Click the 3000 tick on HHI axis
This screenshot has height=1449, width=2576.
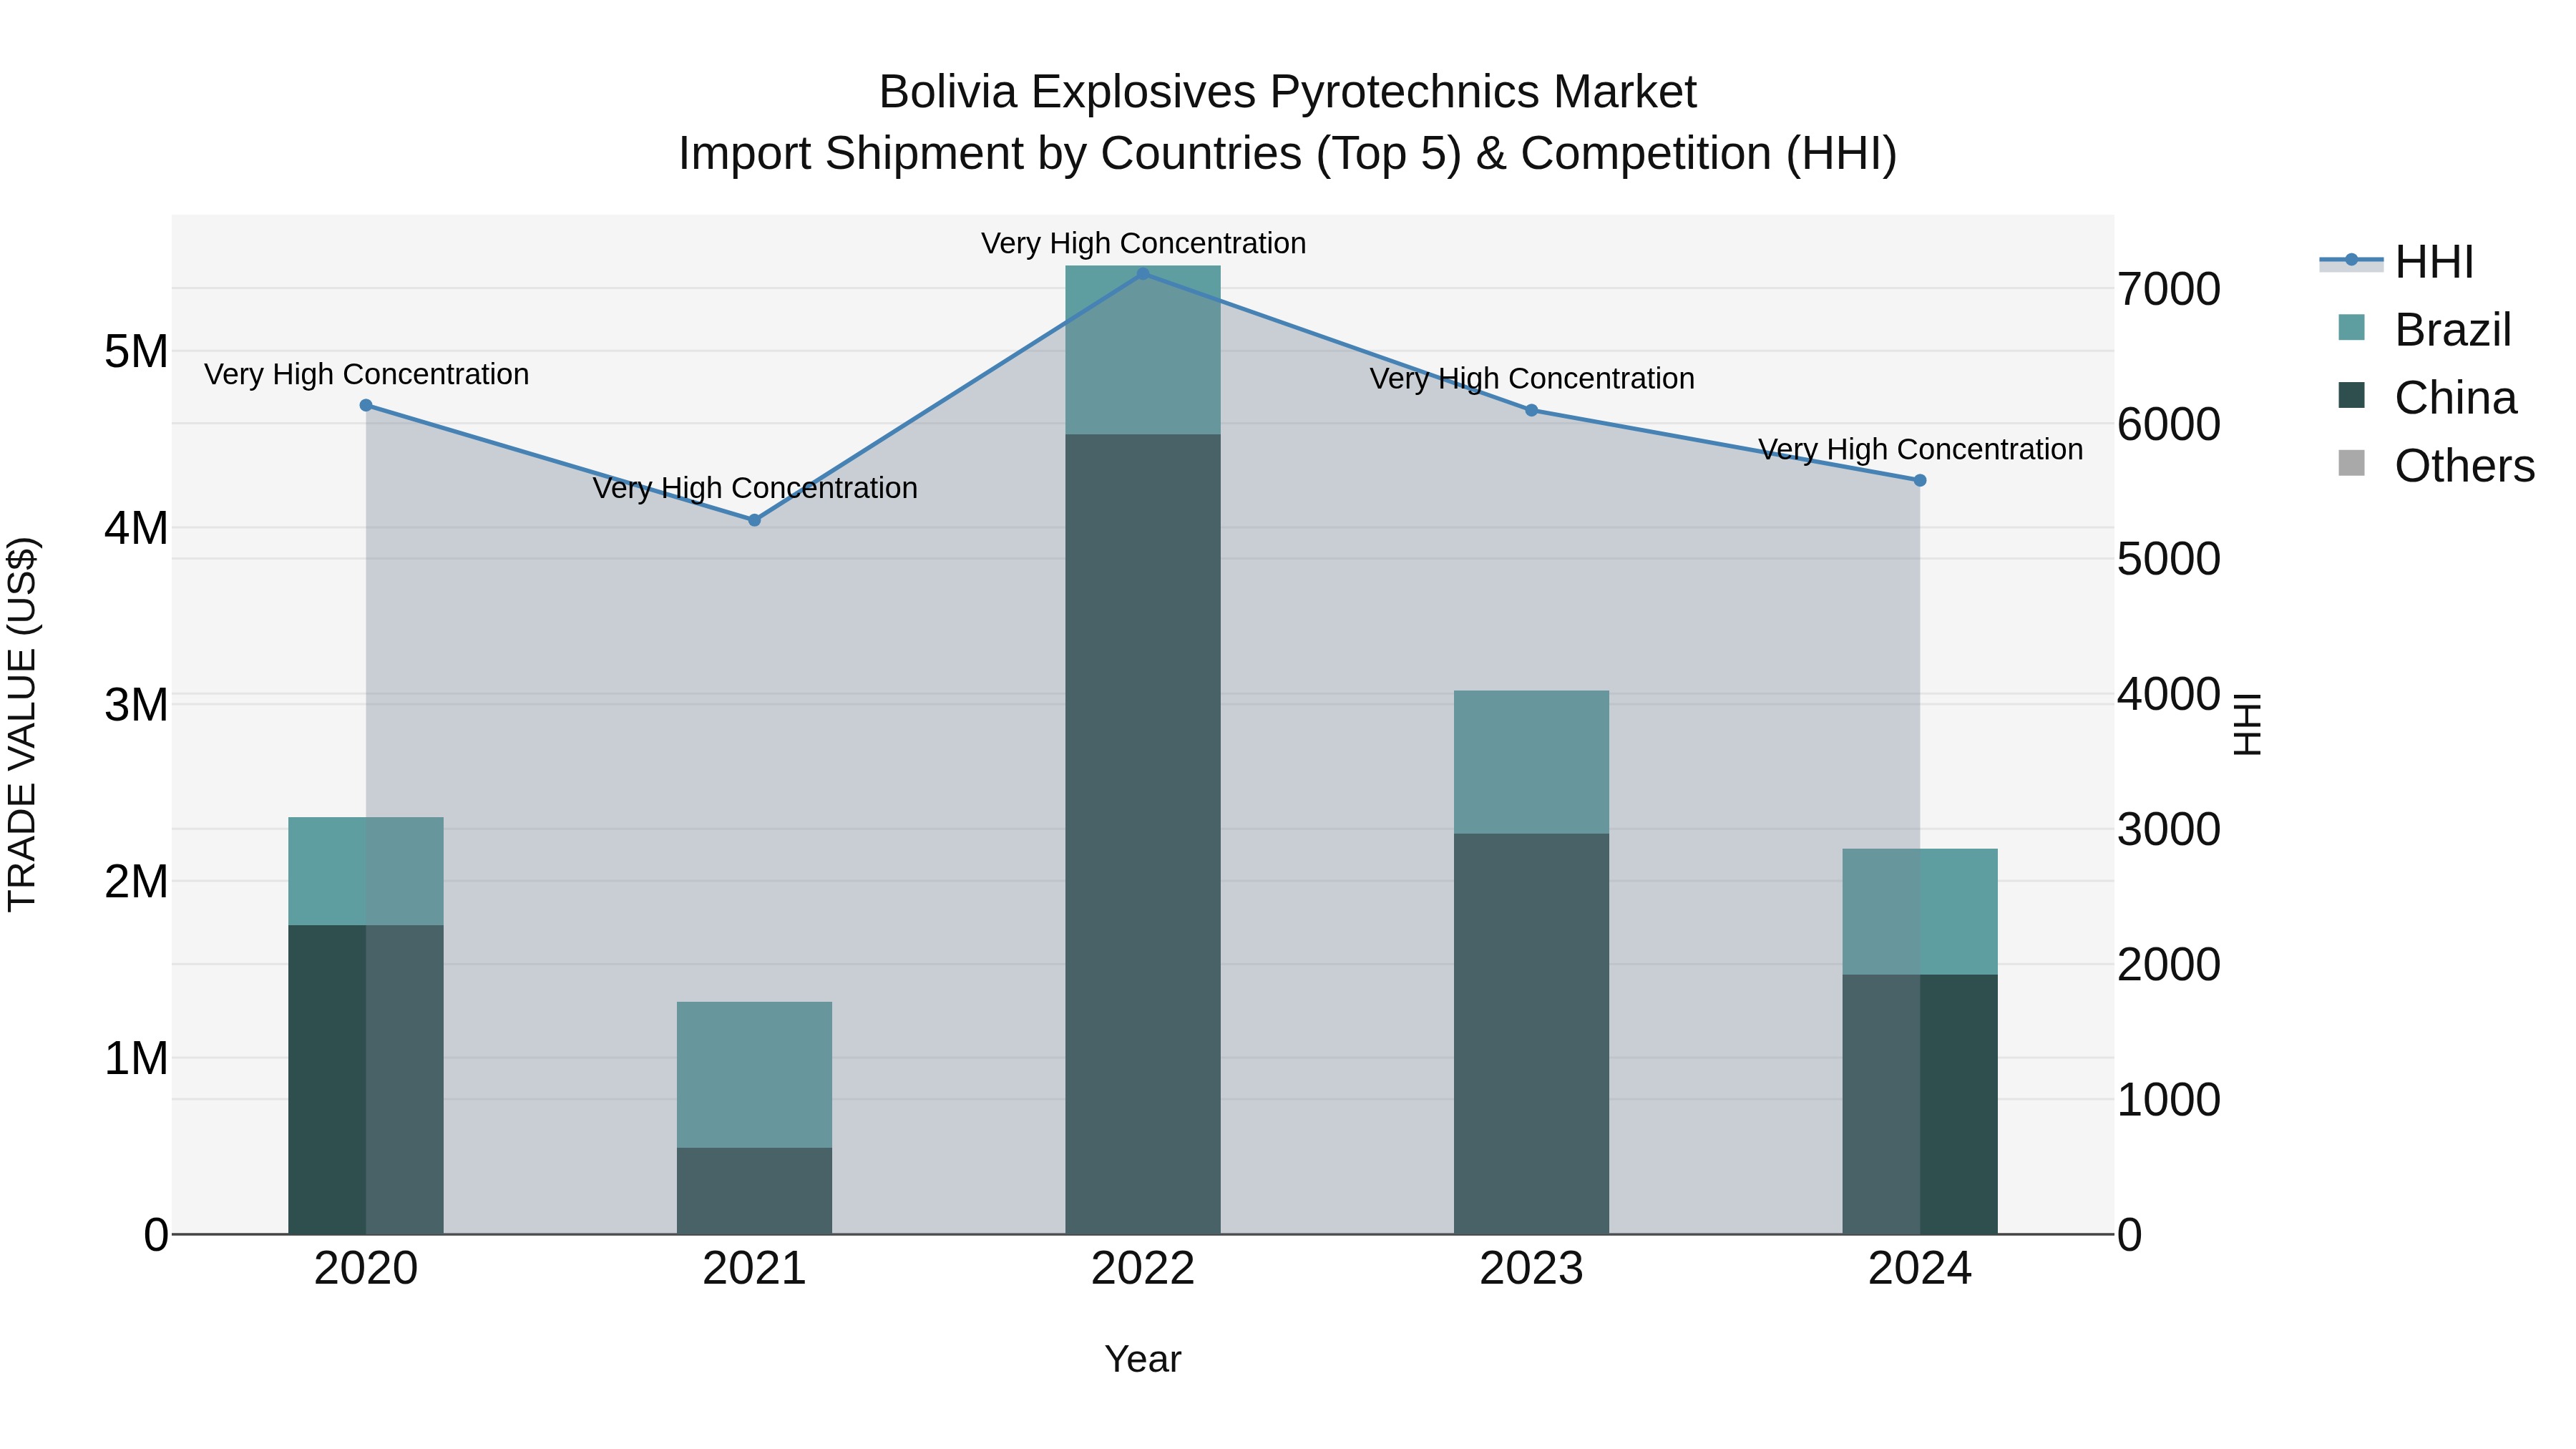(x=2169, y=829)
